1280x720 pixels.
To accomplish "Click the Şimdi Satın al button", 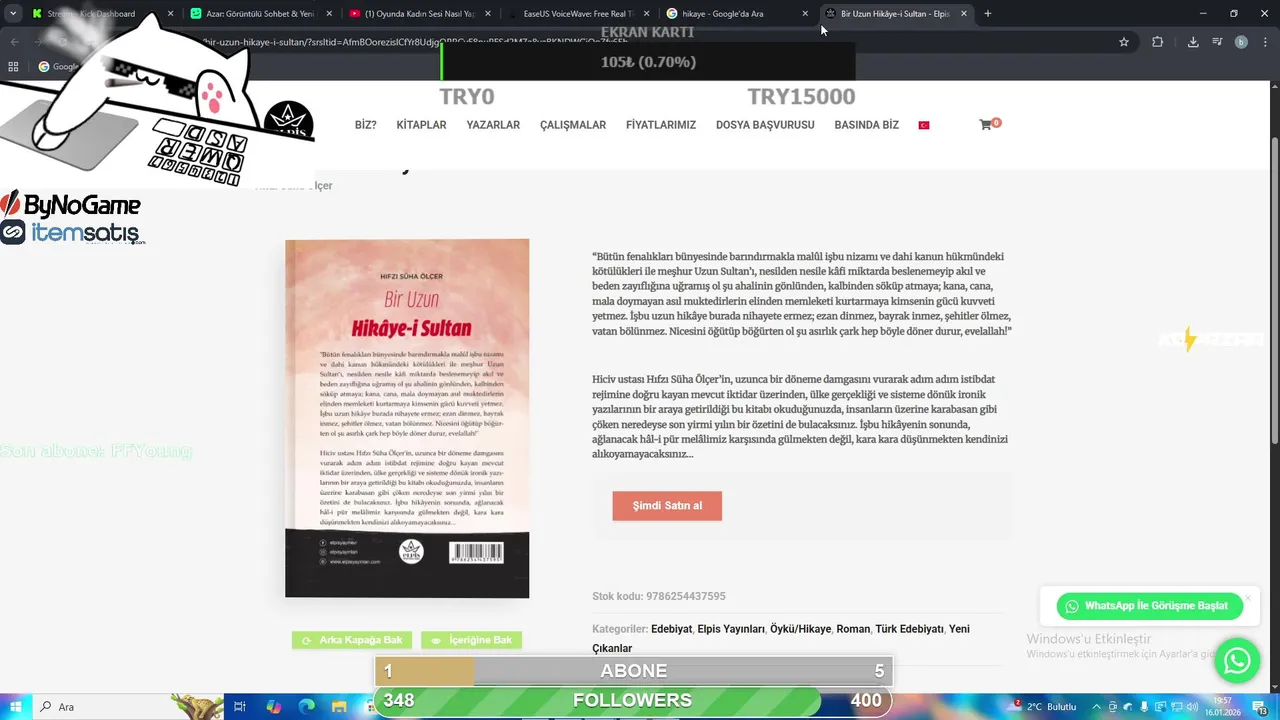I will 667,506.
